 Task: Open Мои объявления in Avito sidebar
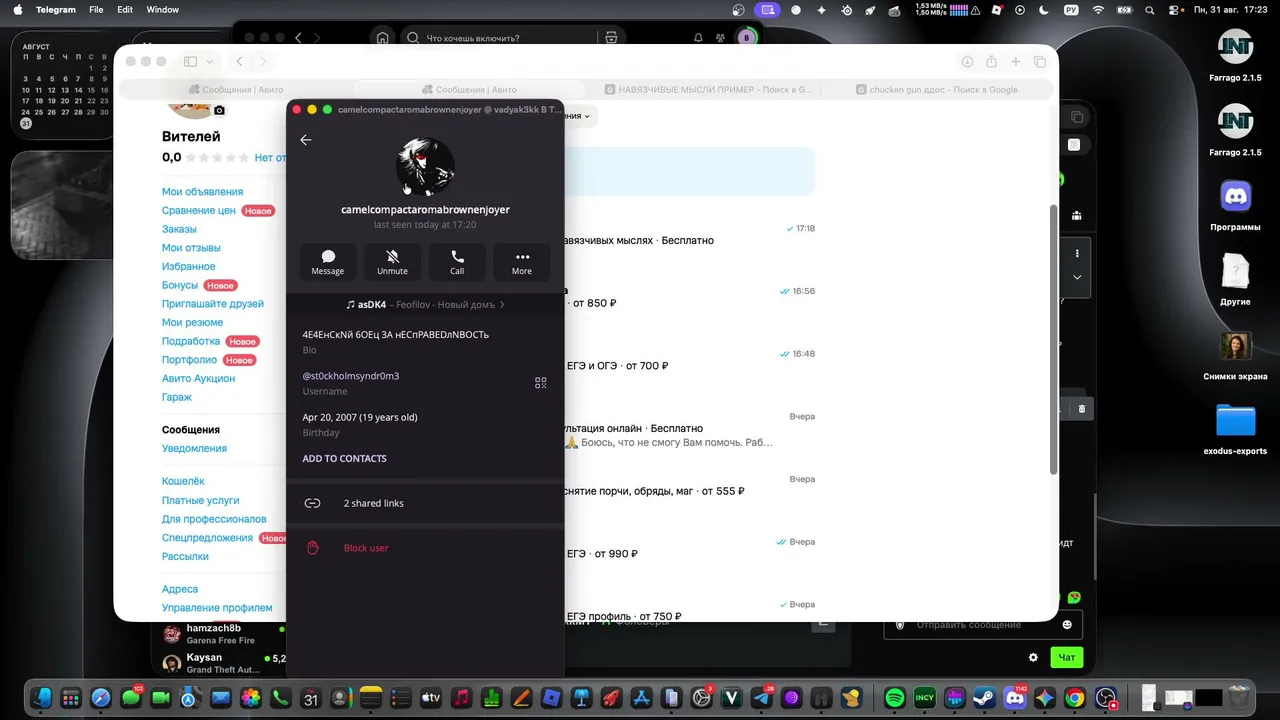coord(202,192)
